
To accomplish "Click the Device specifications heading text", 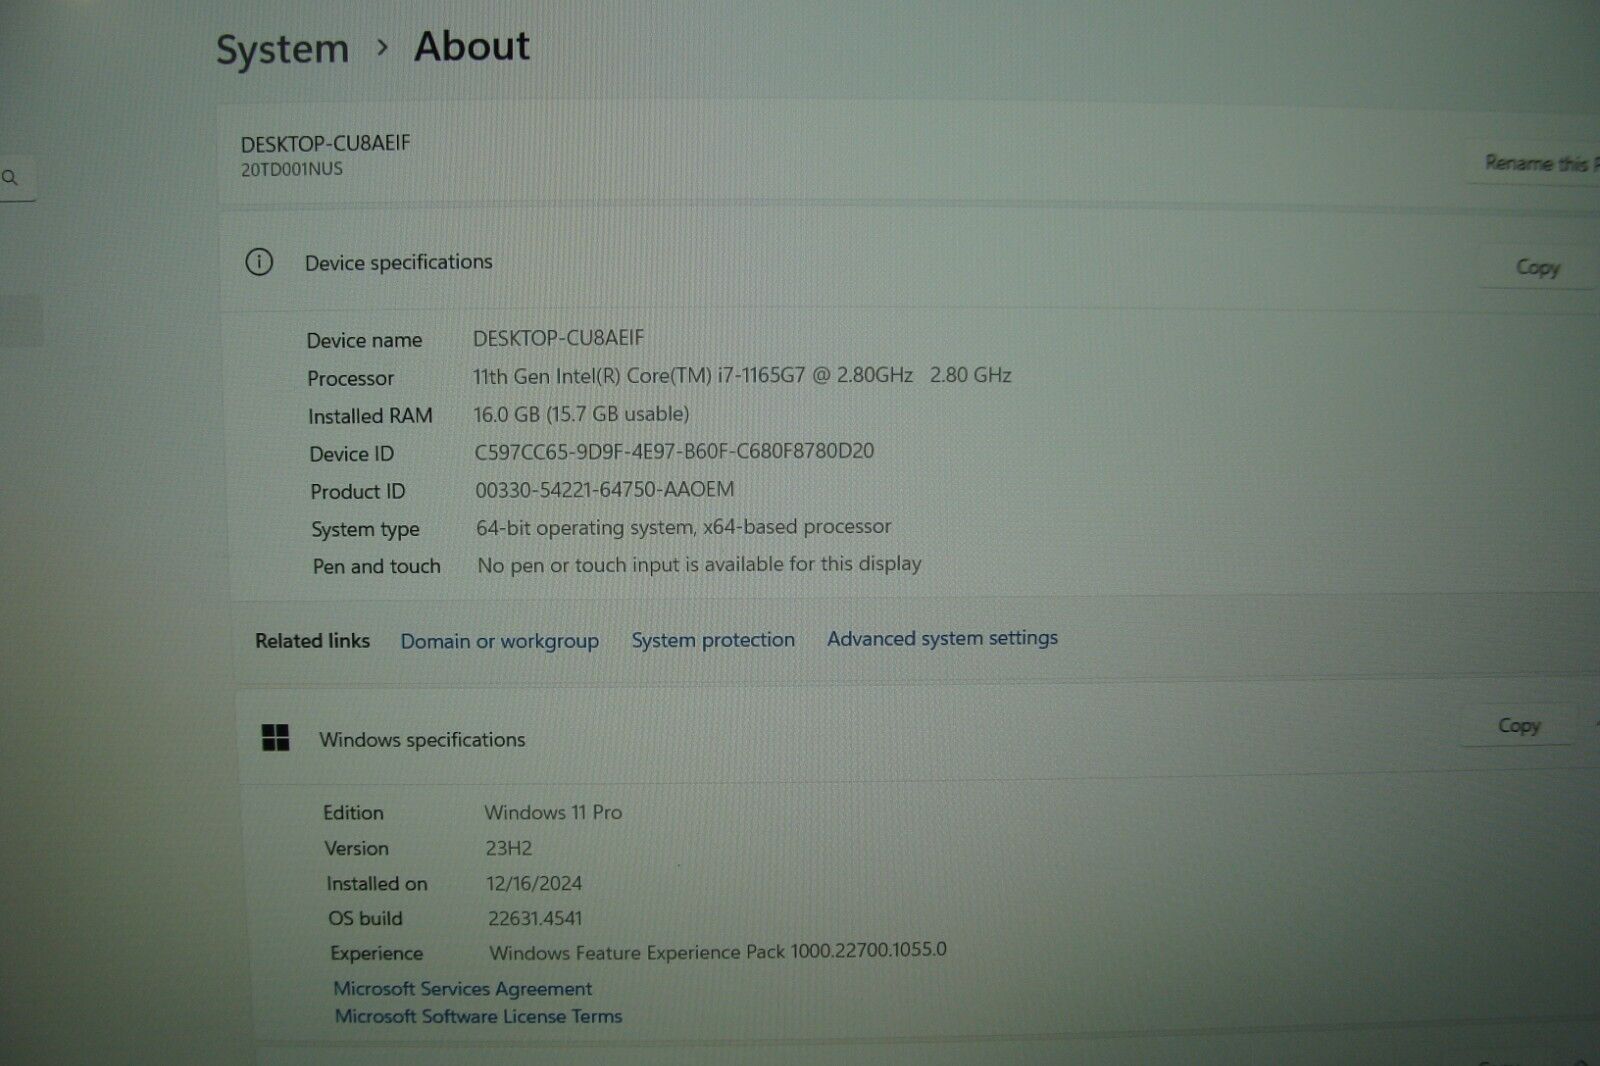I will pyautogui.click(x=398, y=263).
